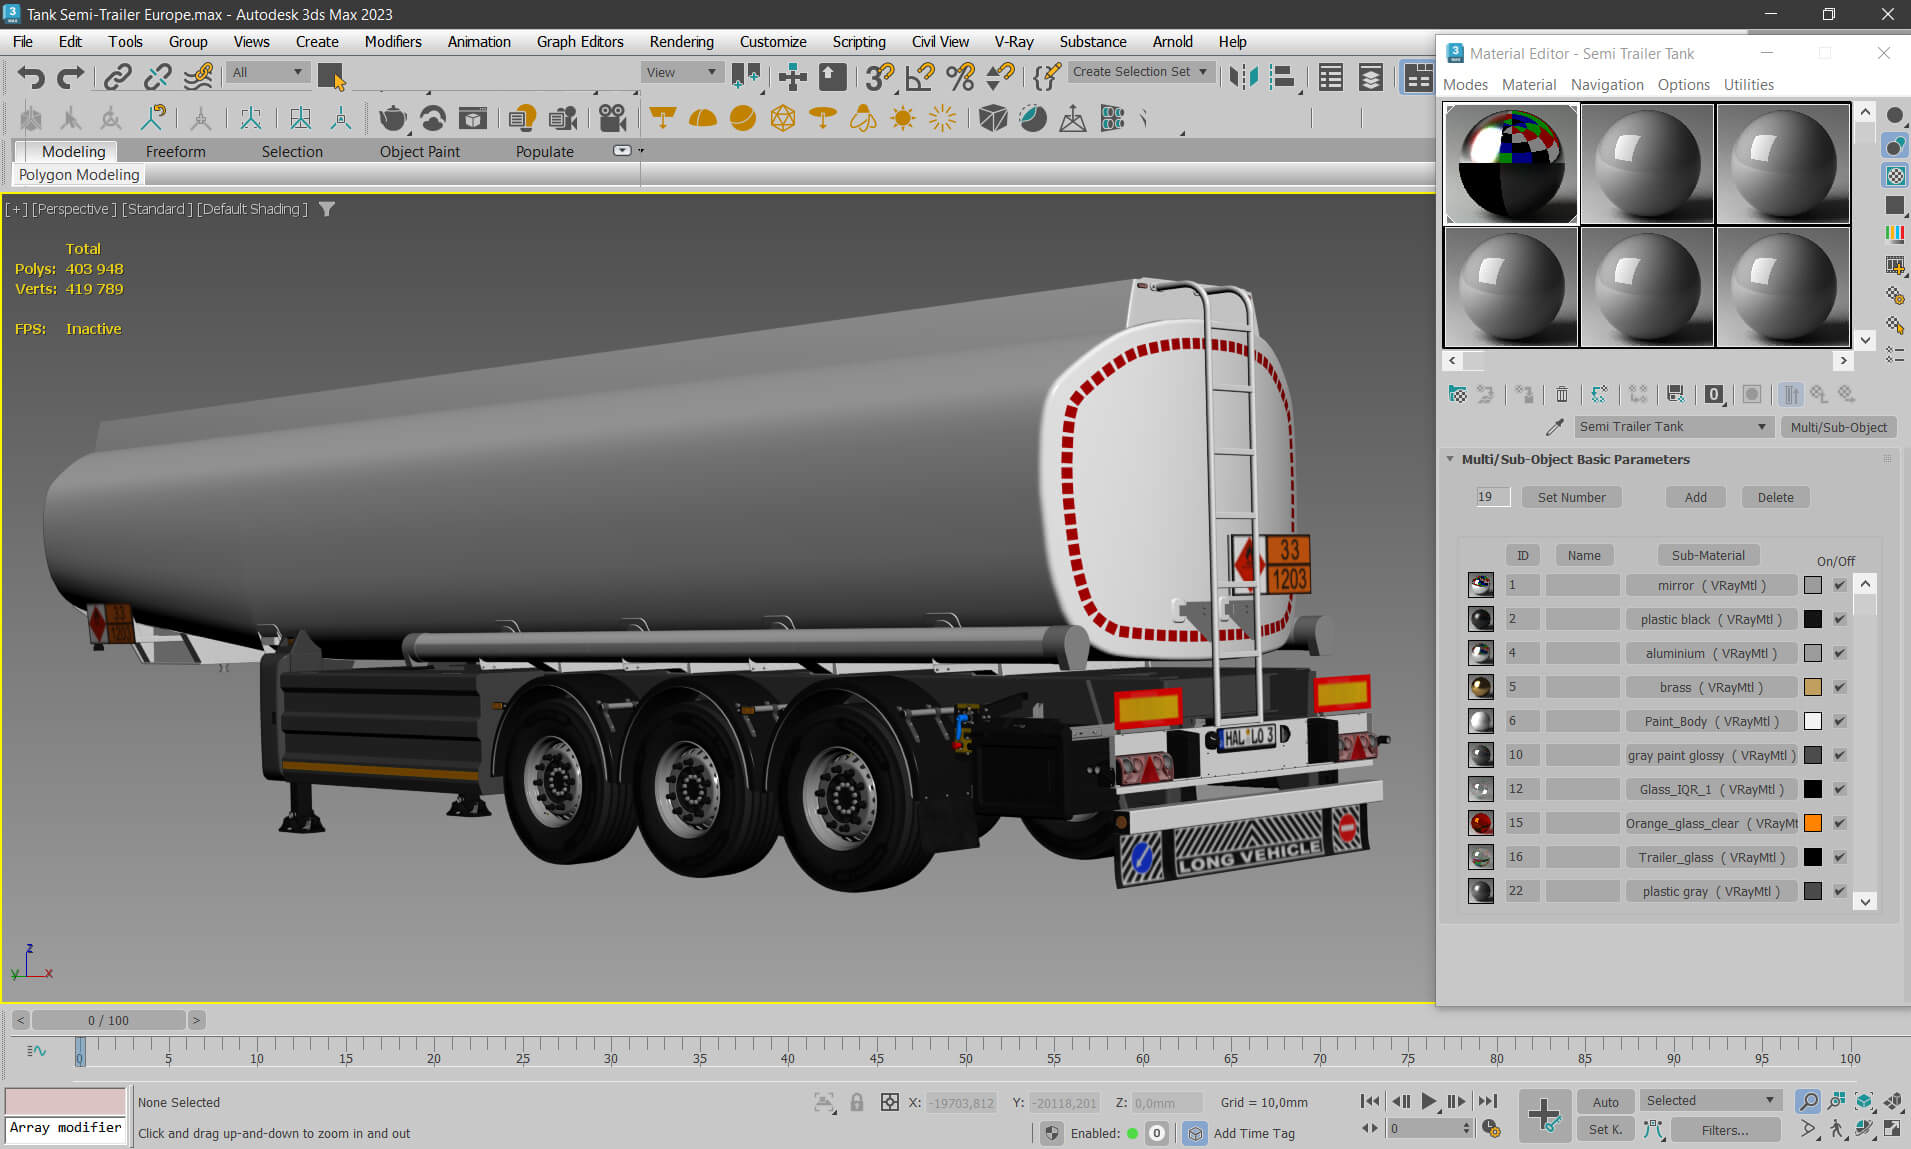Screen dimensions: 1911x1149
Task: Open the V-Ray menu
Action: (x=1013, y=42)
